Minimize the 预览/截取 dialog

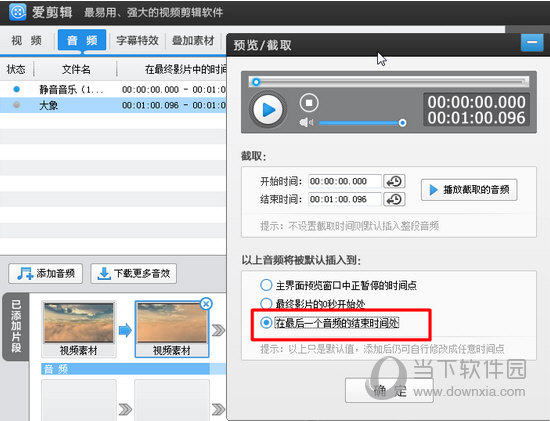click(532, 43)
